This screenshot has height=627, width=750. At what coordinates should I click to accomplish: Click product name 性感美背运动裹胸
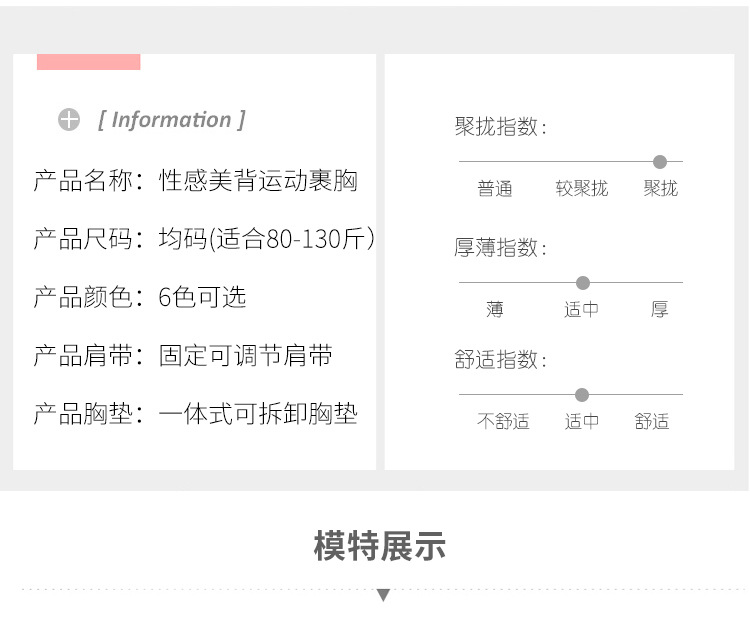coord(258,181)
